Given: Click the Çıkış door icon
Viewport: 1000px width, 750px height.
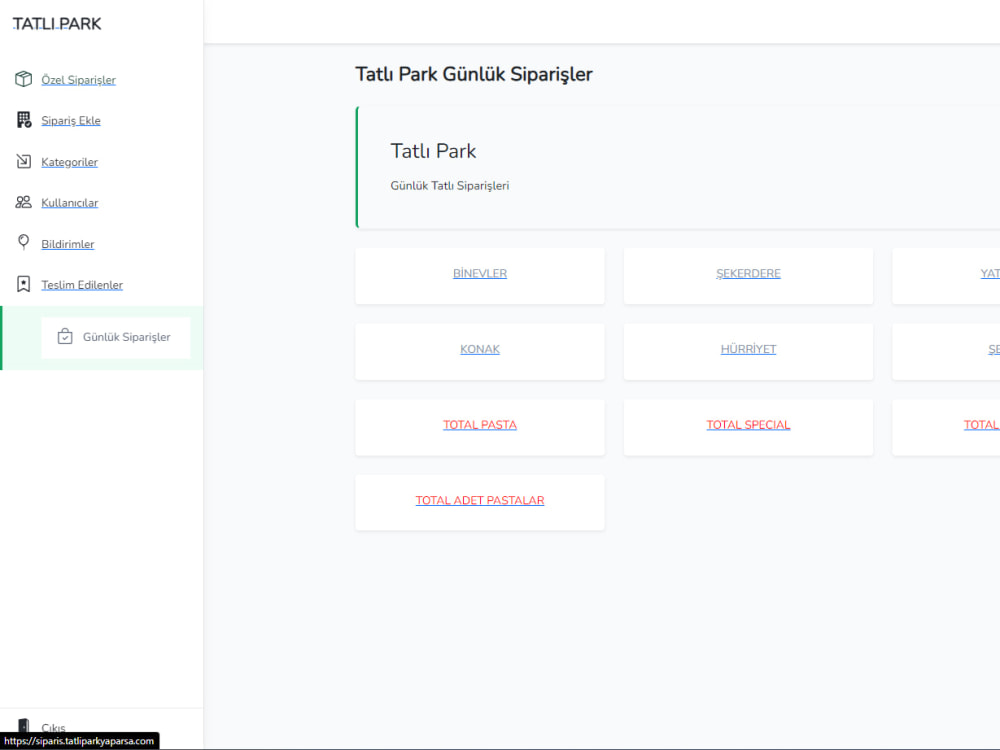Looking at the screenshot, I should tap(24, 726).
